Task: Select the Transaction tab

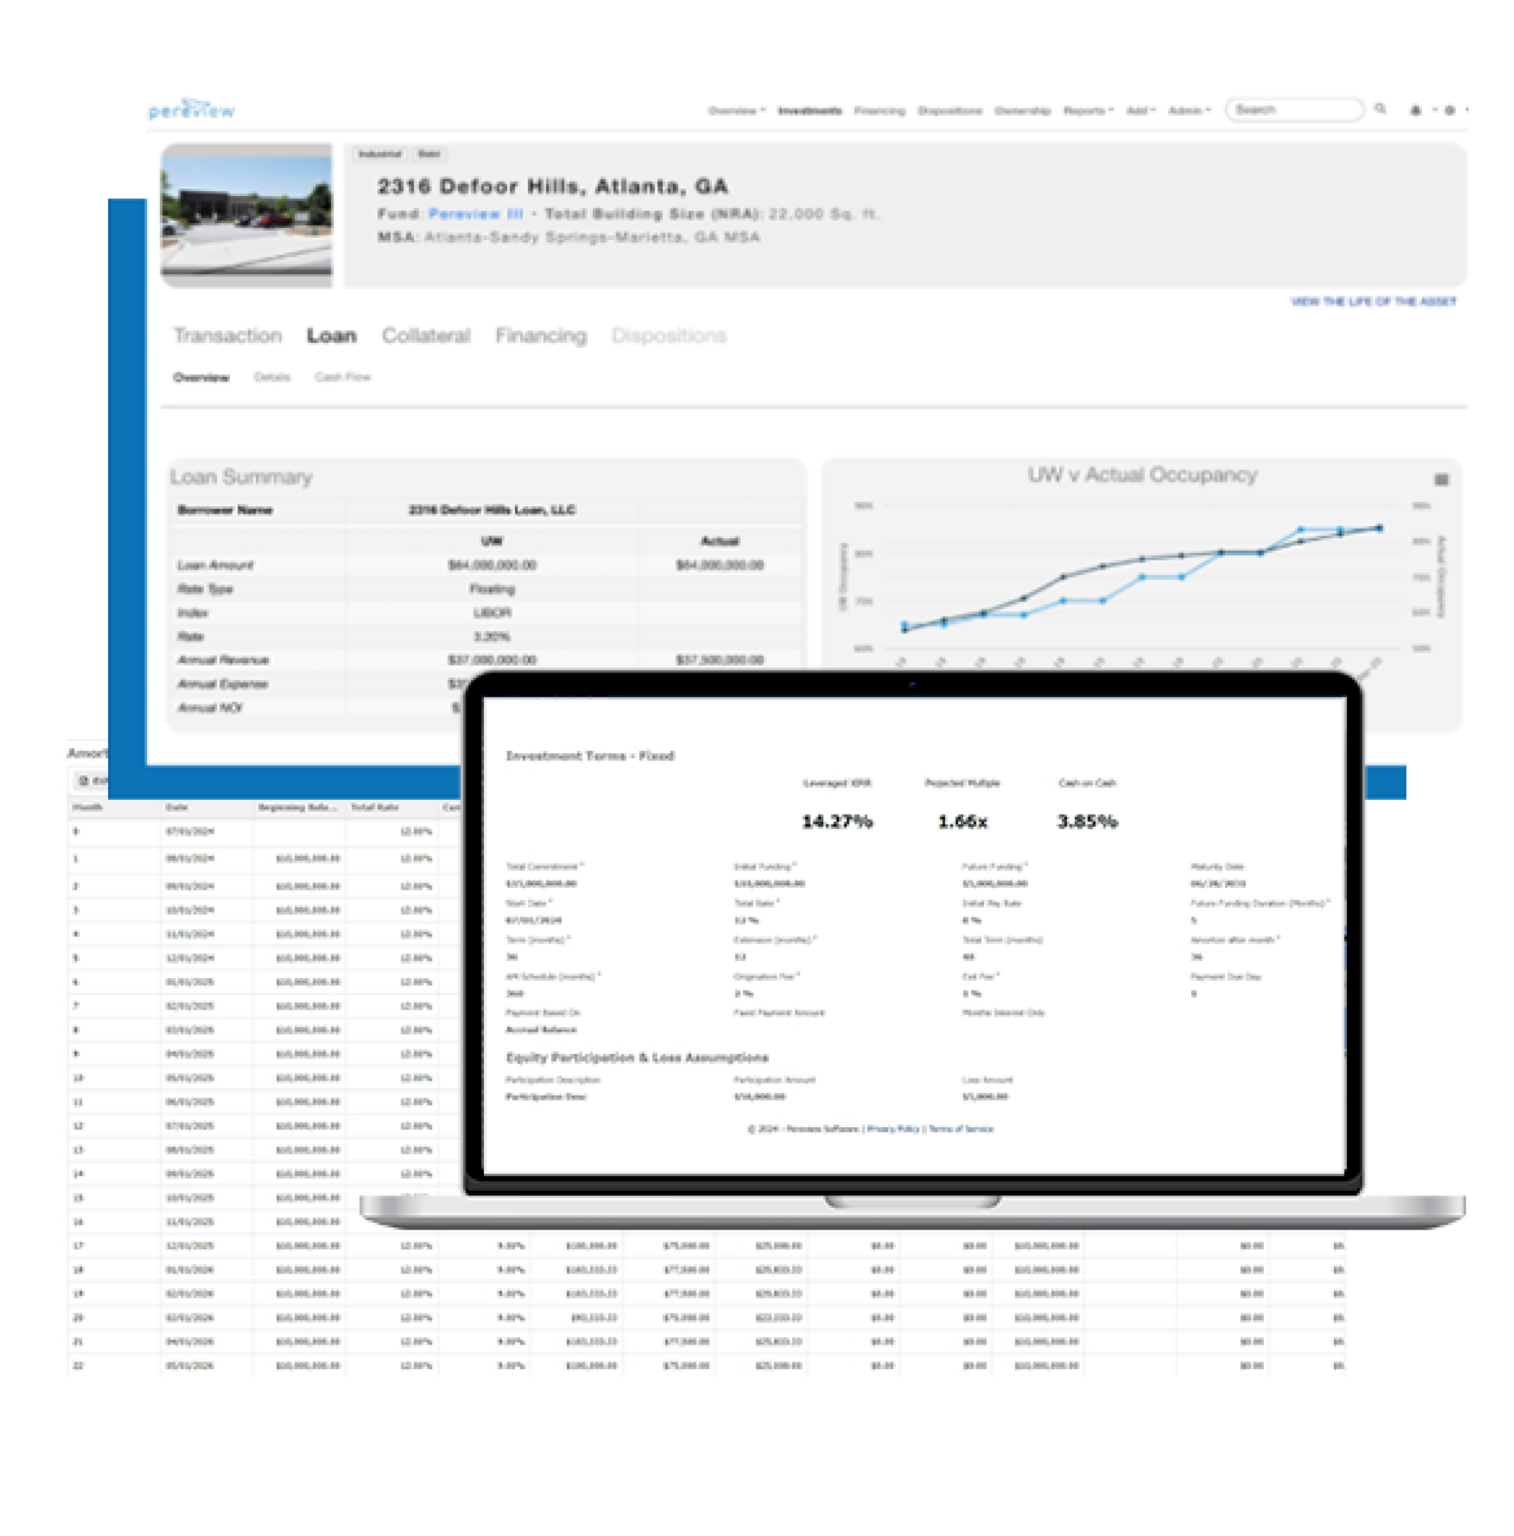Action: [x=226, y=336]
